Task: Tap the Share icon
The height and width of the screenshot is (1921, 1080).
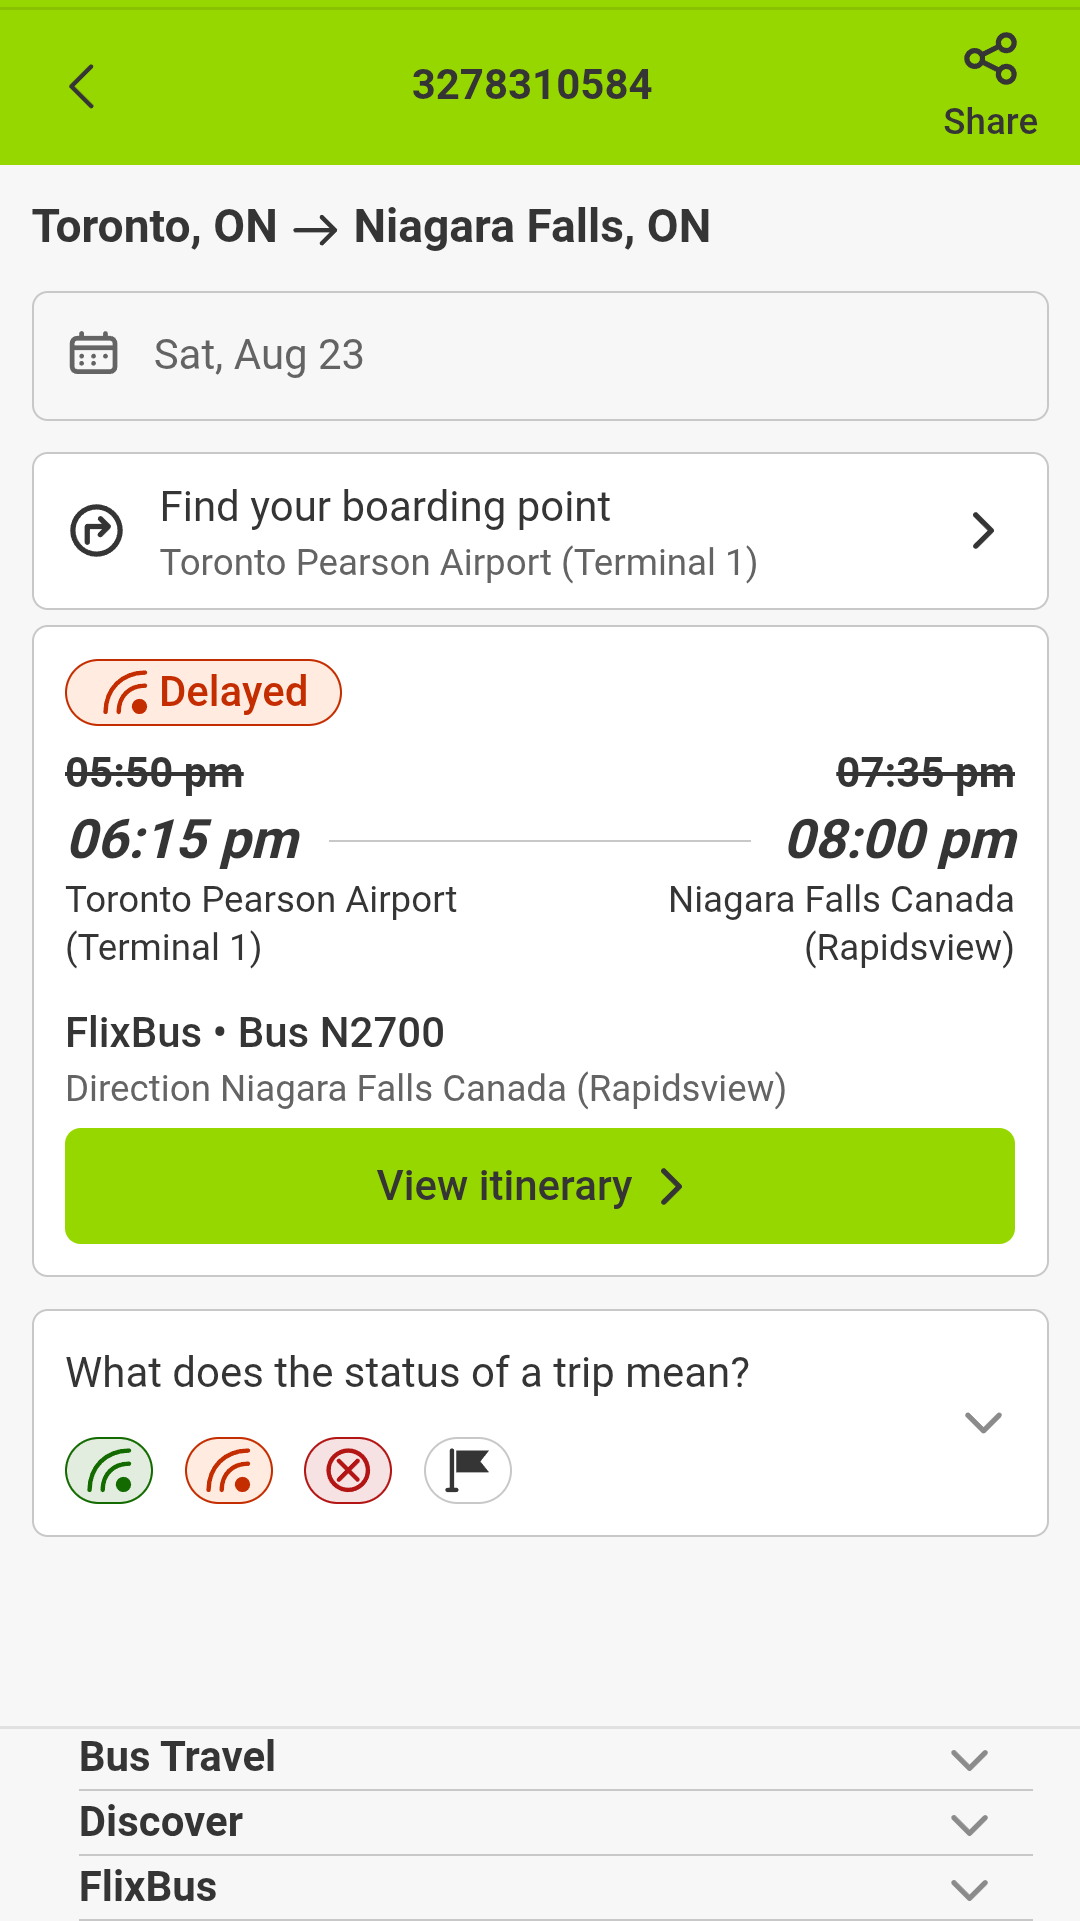Action: (x=990, y=60)
